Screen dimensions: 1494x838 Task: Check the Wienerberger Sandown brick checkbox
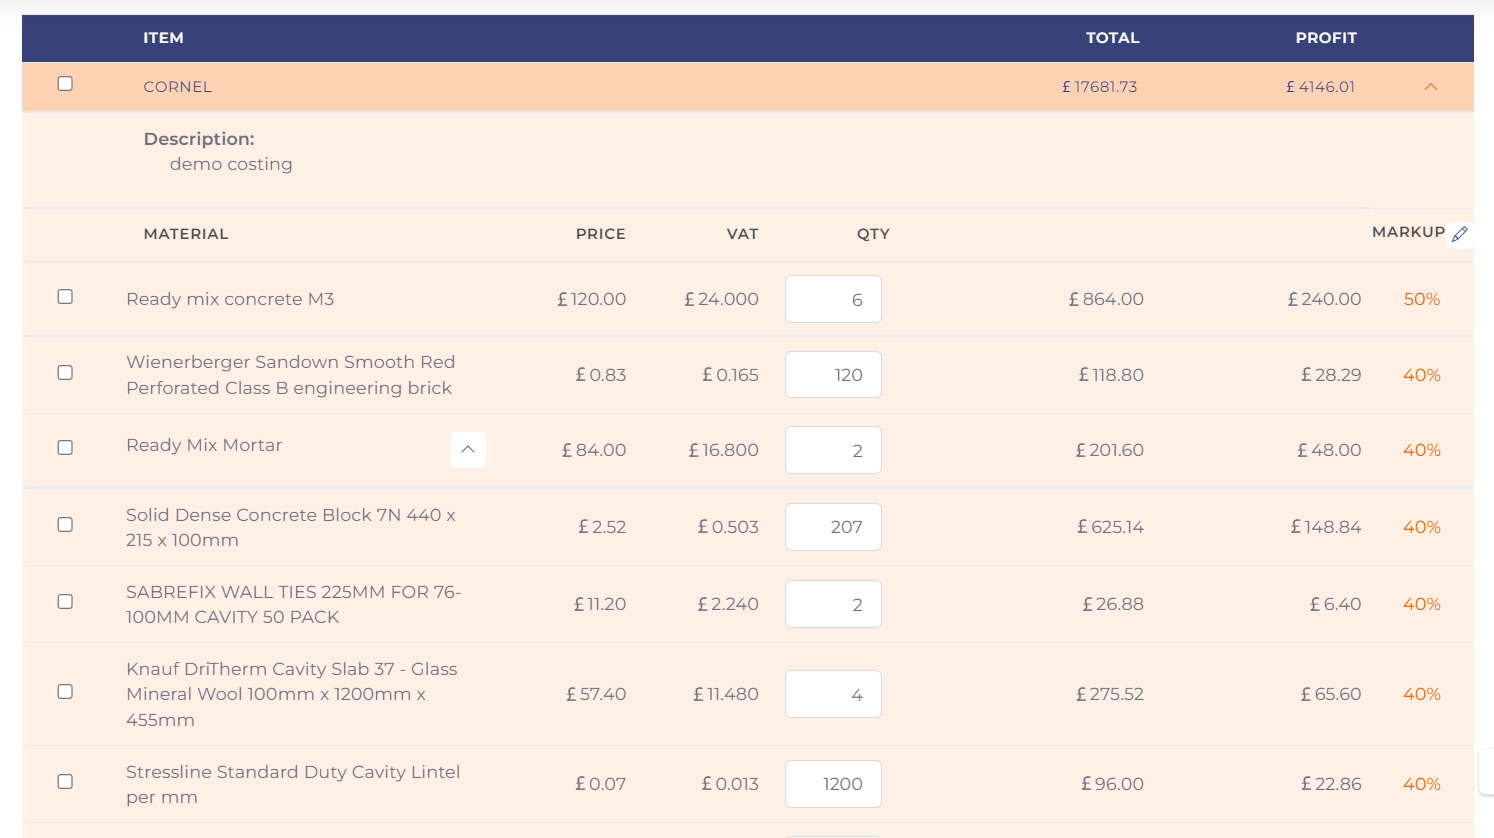pyautogui.click(x=65, y=373)
